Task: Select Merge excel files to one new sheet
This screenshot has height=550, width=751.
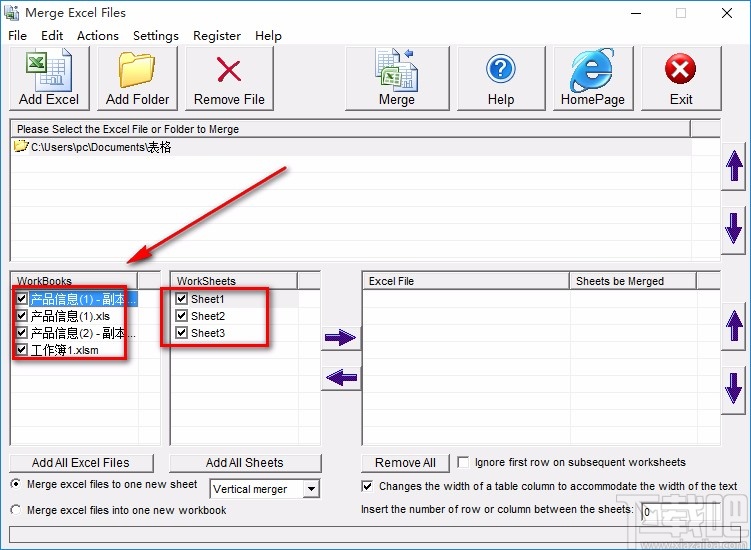Action: click(x=16, y=484)
